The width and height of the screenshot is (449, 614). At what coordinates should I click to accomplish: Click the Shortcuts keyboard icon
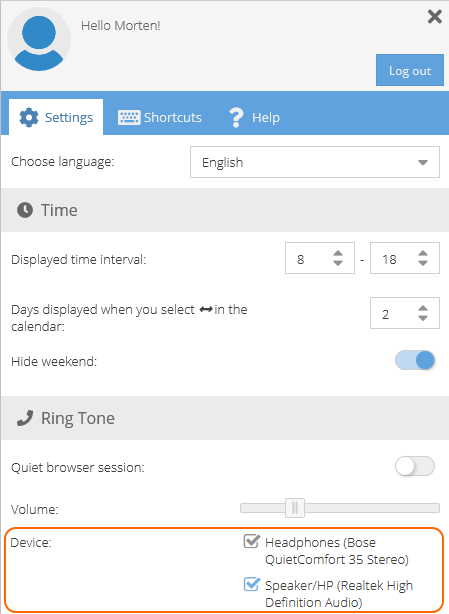pos(129,117)
